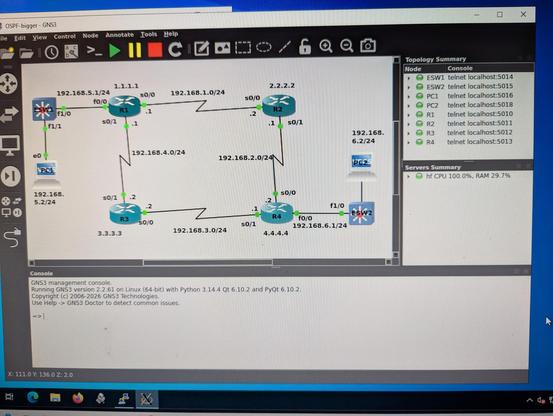Suspend all nodes with yellow pause button
This screenshot has height=416, width=553.
click(135, 50)
